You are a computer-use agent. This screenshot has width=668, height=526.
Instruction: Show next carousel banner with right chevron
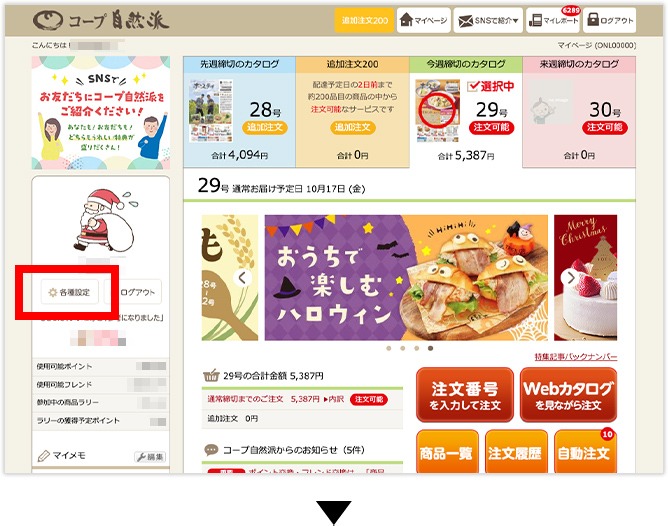[570, 278]
